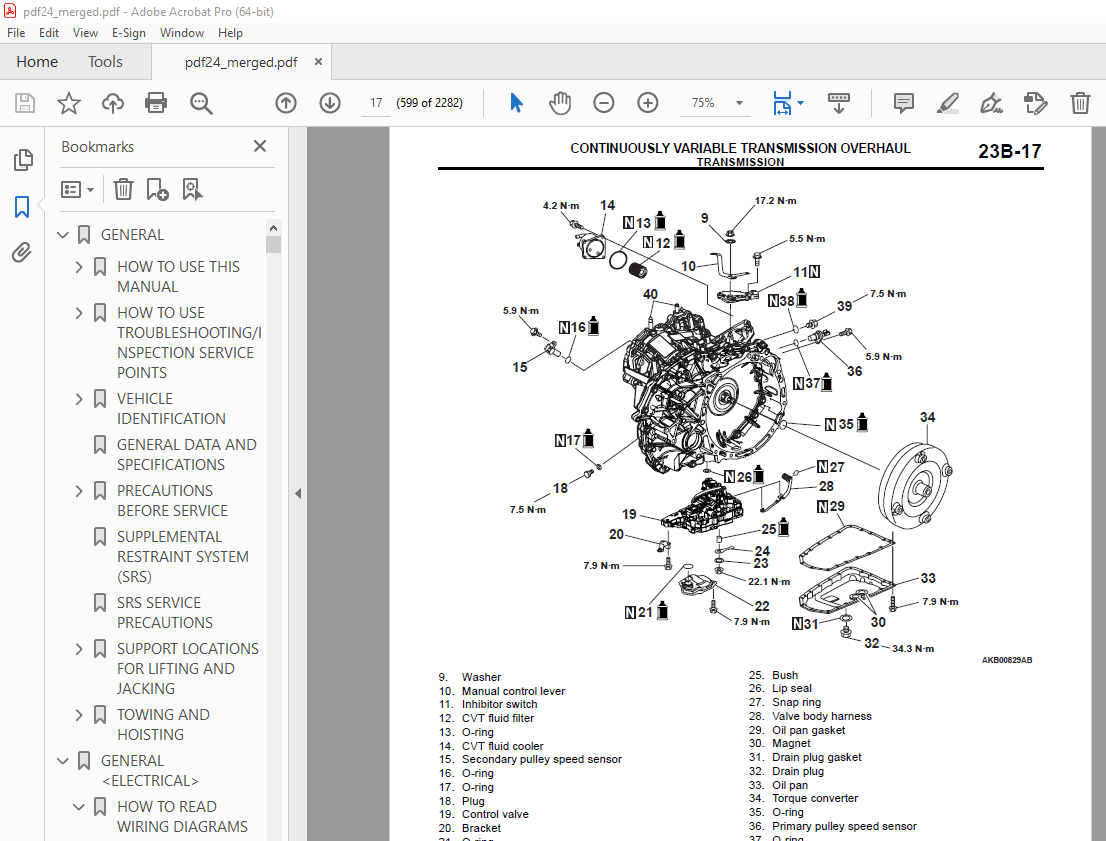This screenshot has width=1106, height=841.
Task: Switch to the Home tab
Action: [37, 62]
